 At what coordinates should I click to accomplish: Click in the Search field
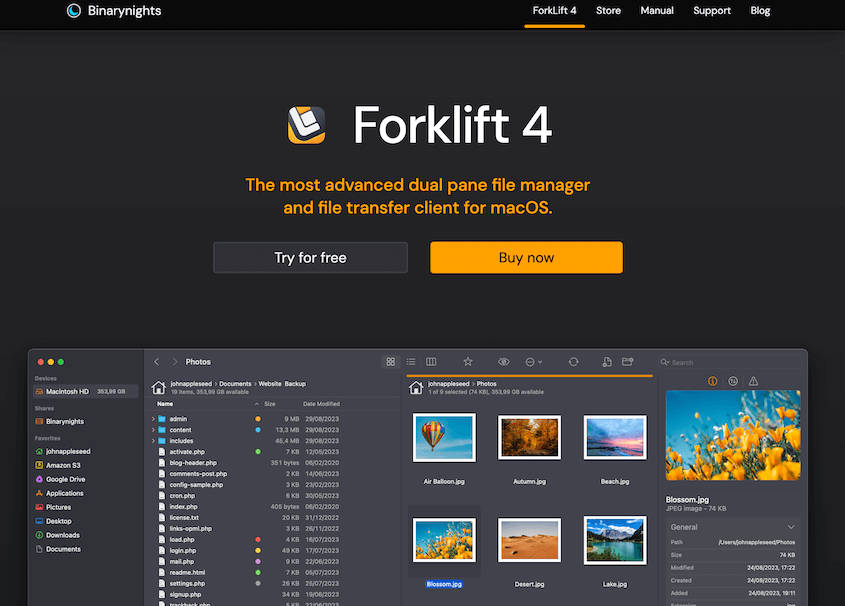729,363
